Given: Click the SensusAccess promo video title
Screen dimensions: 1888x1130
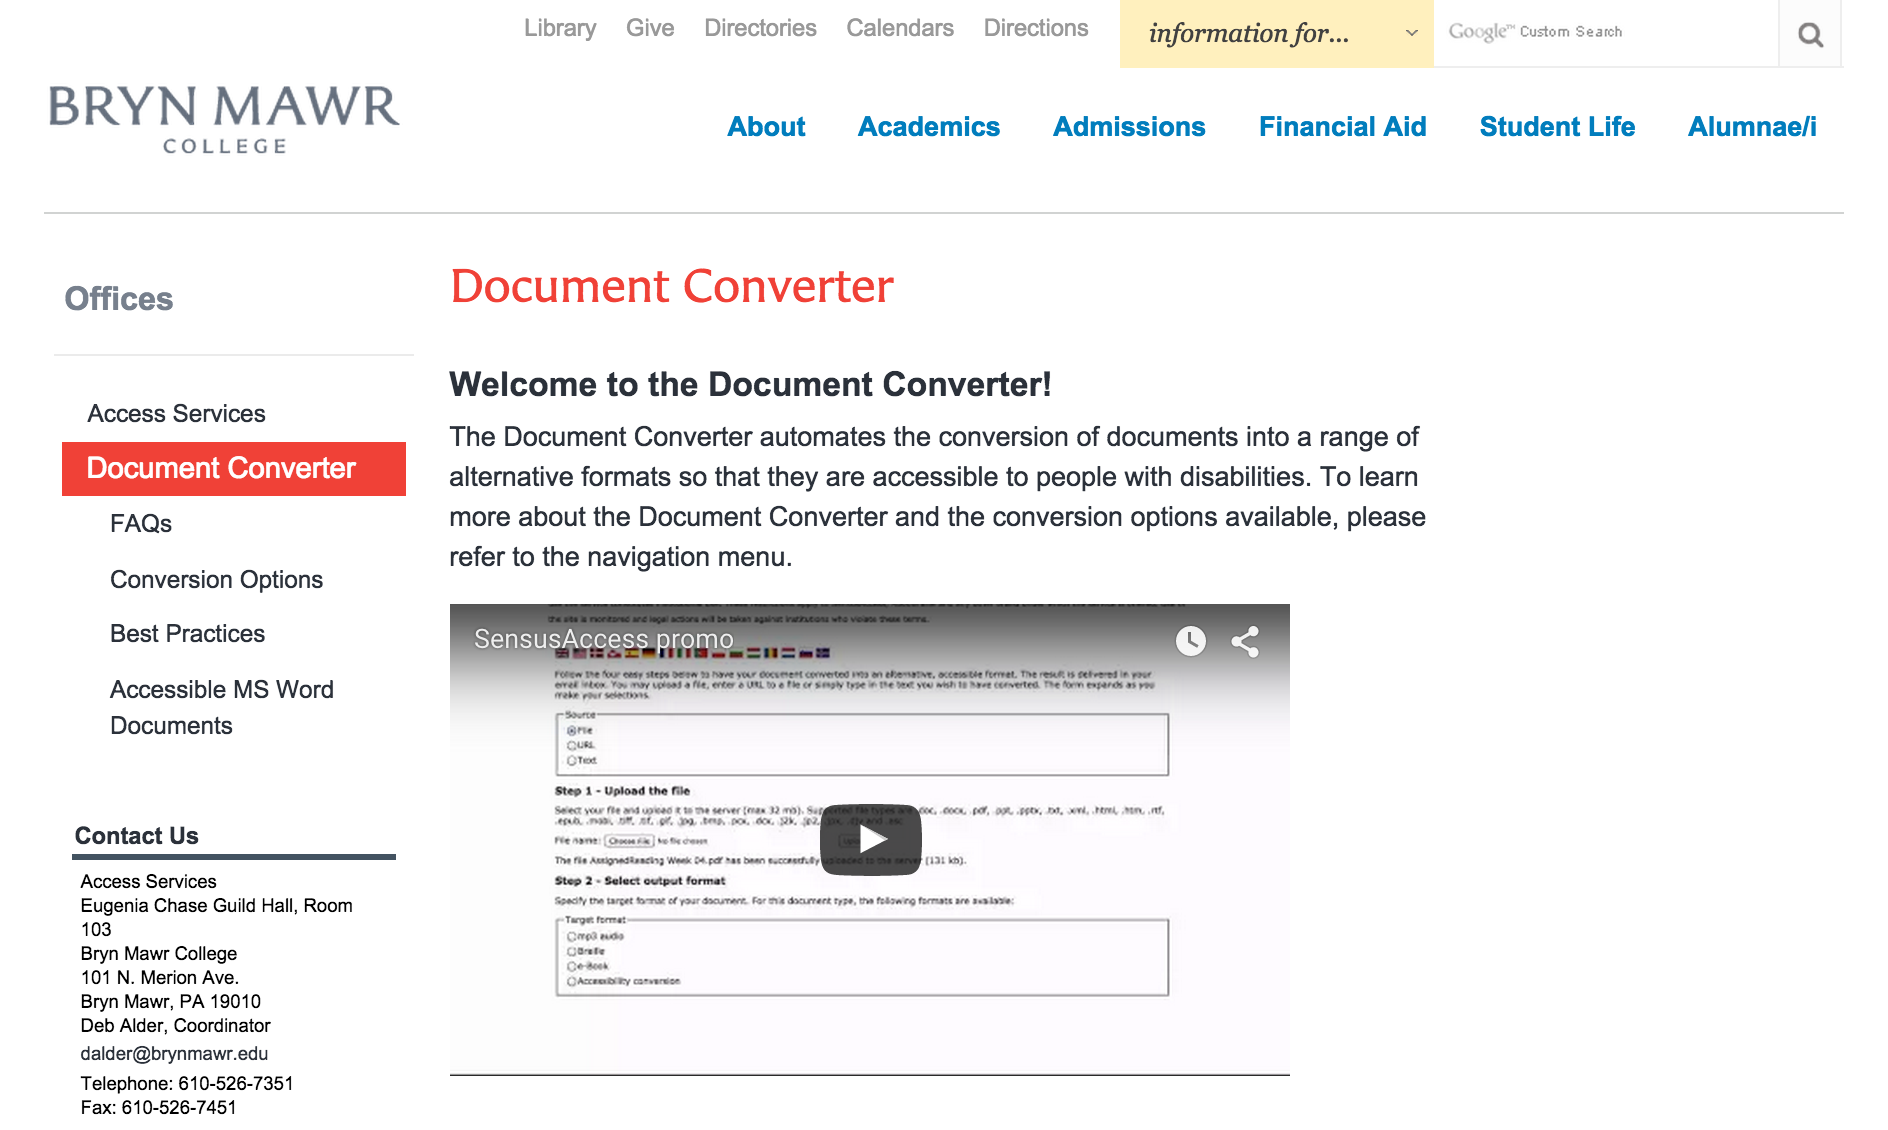Looking at the screenshot, I should point(603,639).
